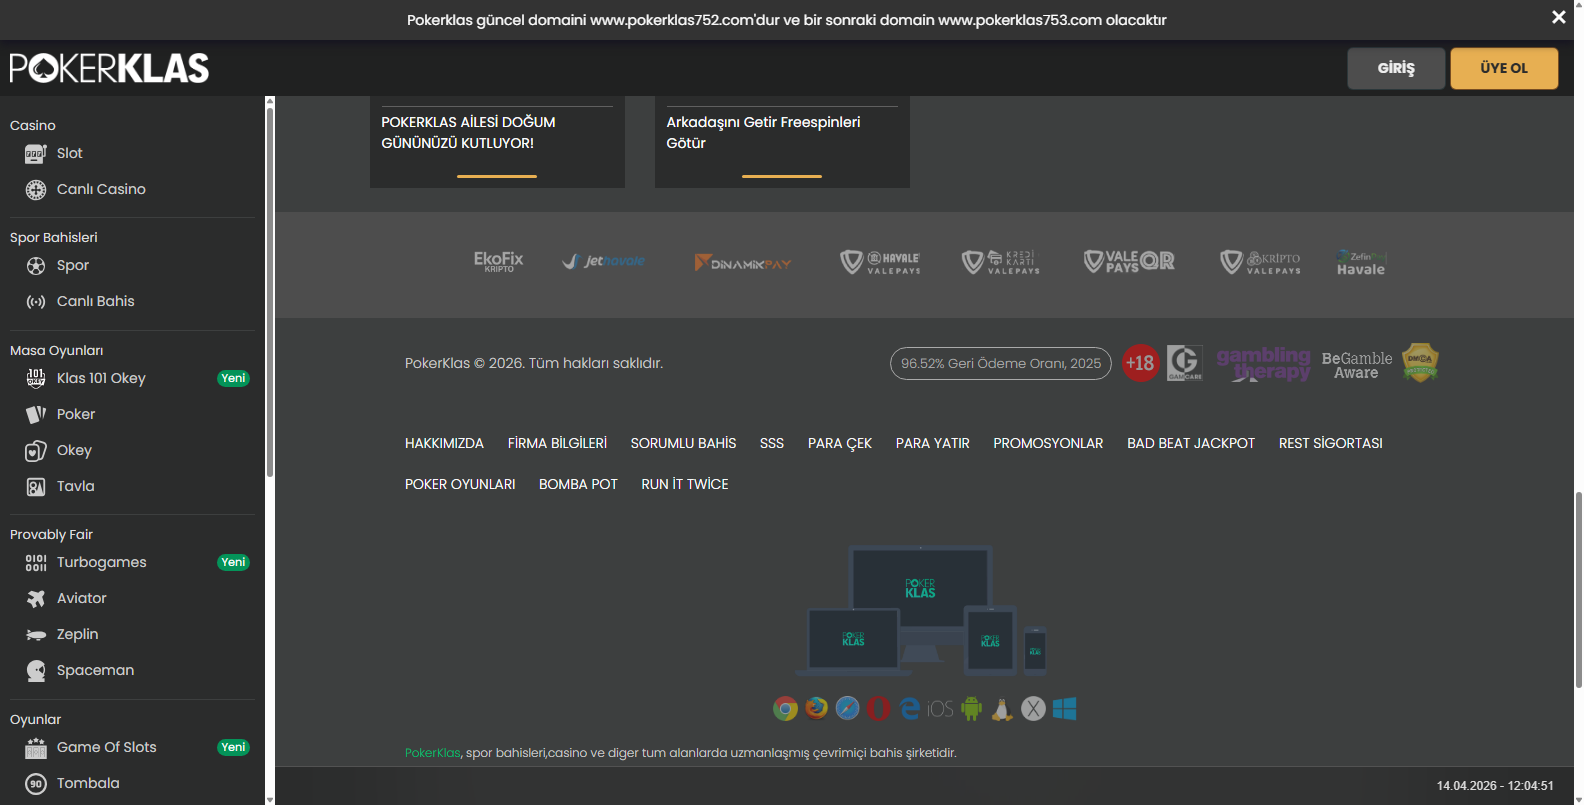Open the Doğum Gününüzü Kutluyor promo card
The image size is (1584, 805).
click(497, 142)
